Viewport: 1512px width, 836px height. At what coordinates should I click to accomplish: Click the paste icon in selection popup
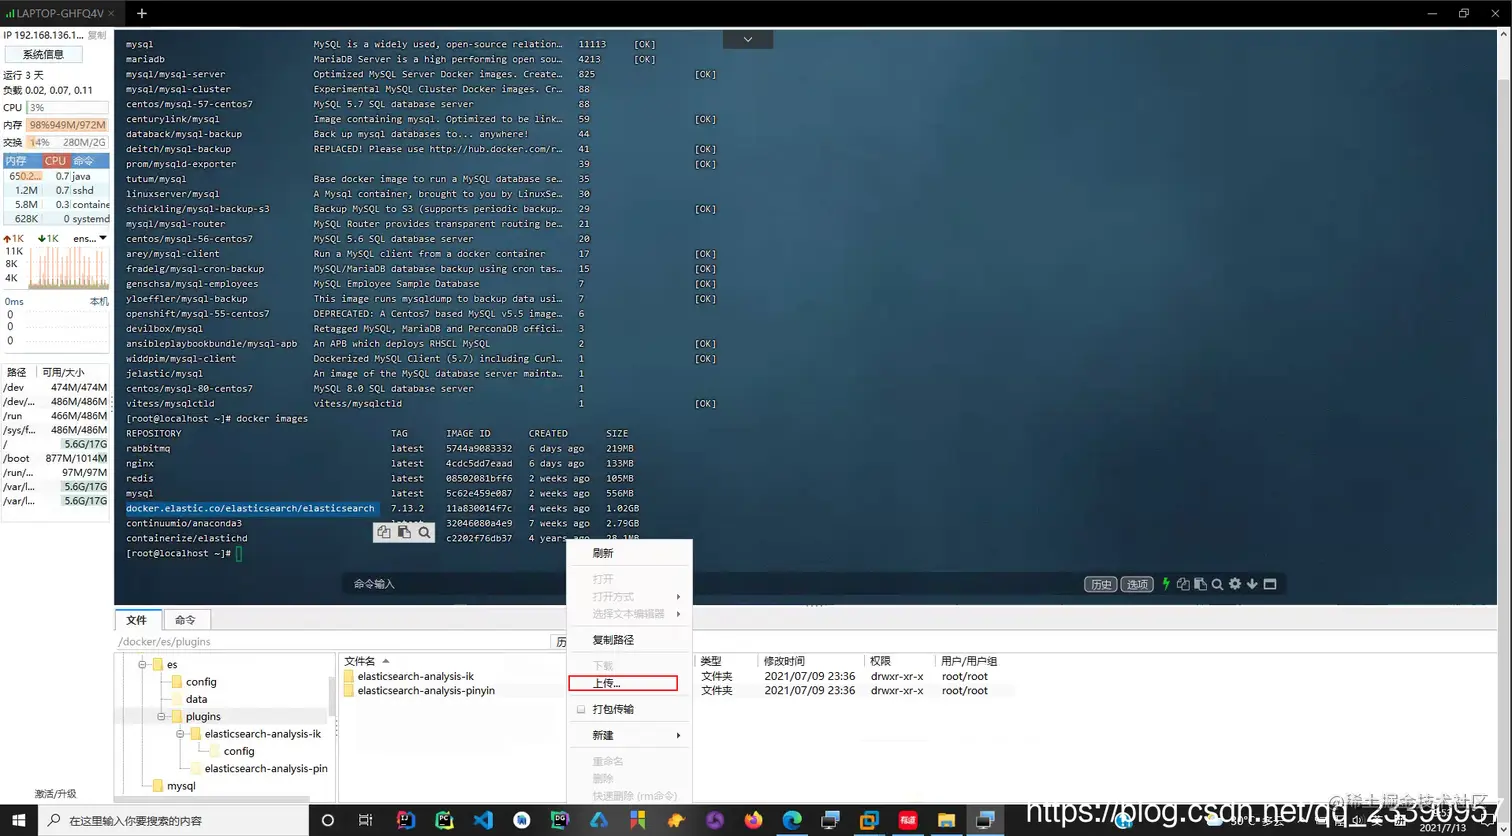pos(404,533)
